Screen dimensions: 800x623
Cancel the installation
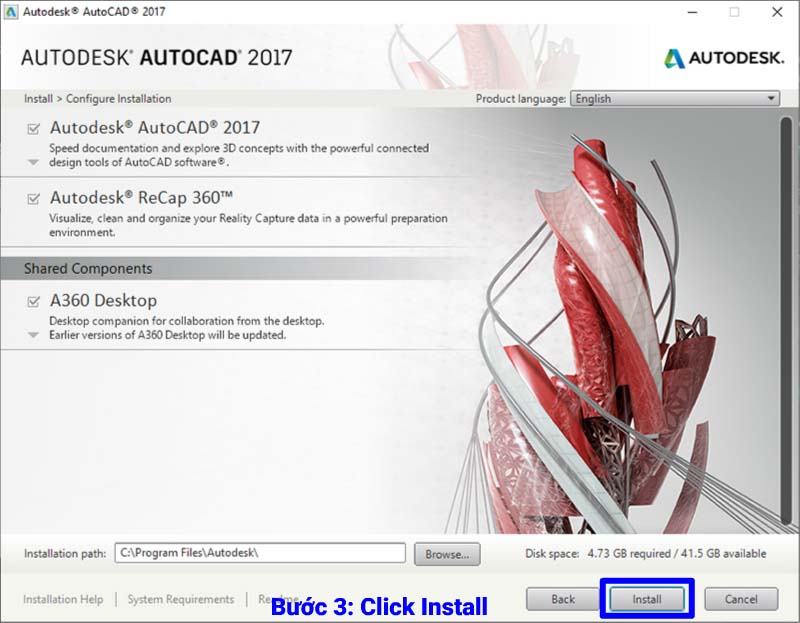pos(741,599)
